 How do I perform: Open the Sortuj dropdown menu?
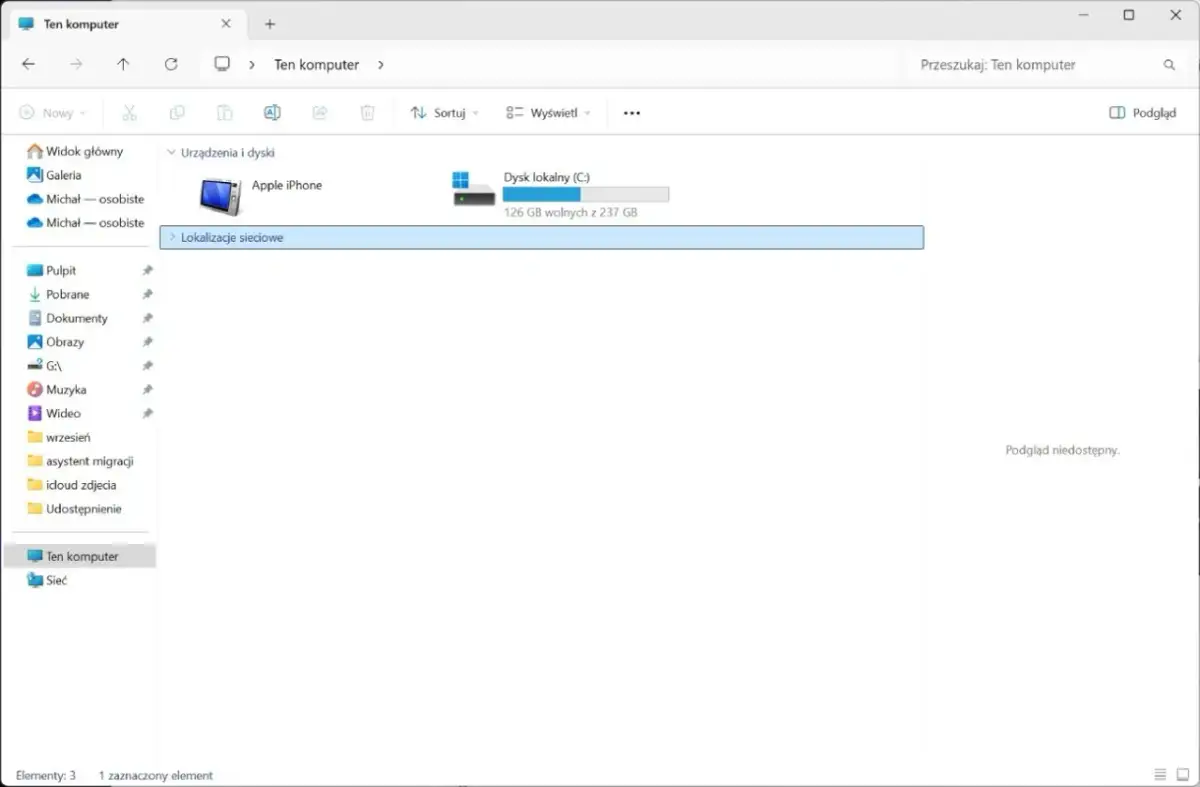tap(445, 113)
